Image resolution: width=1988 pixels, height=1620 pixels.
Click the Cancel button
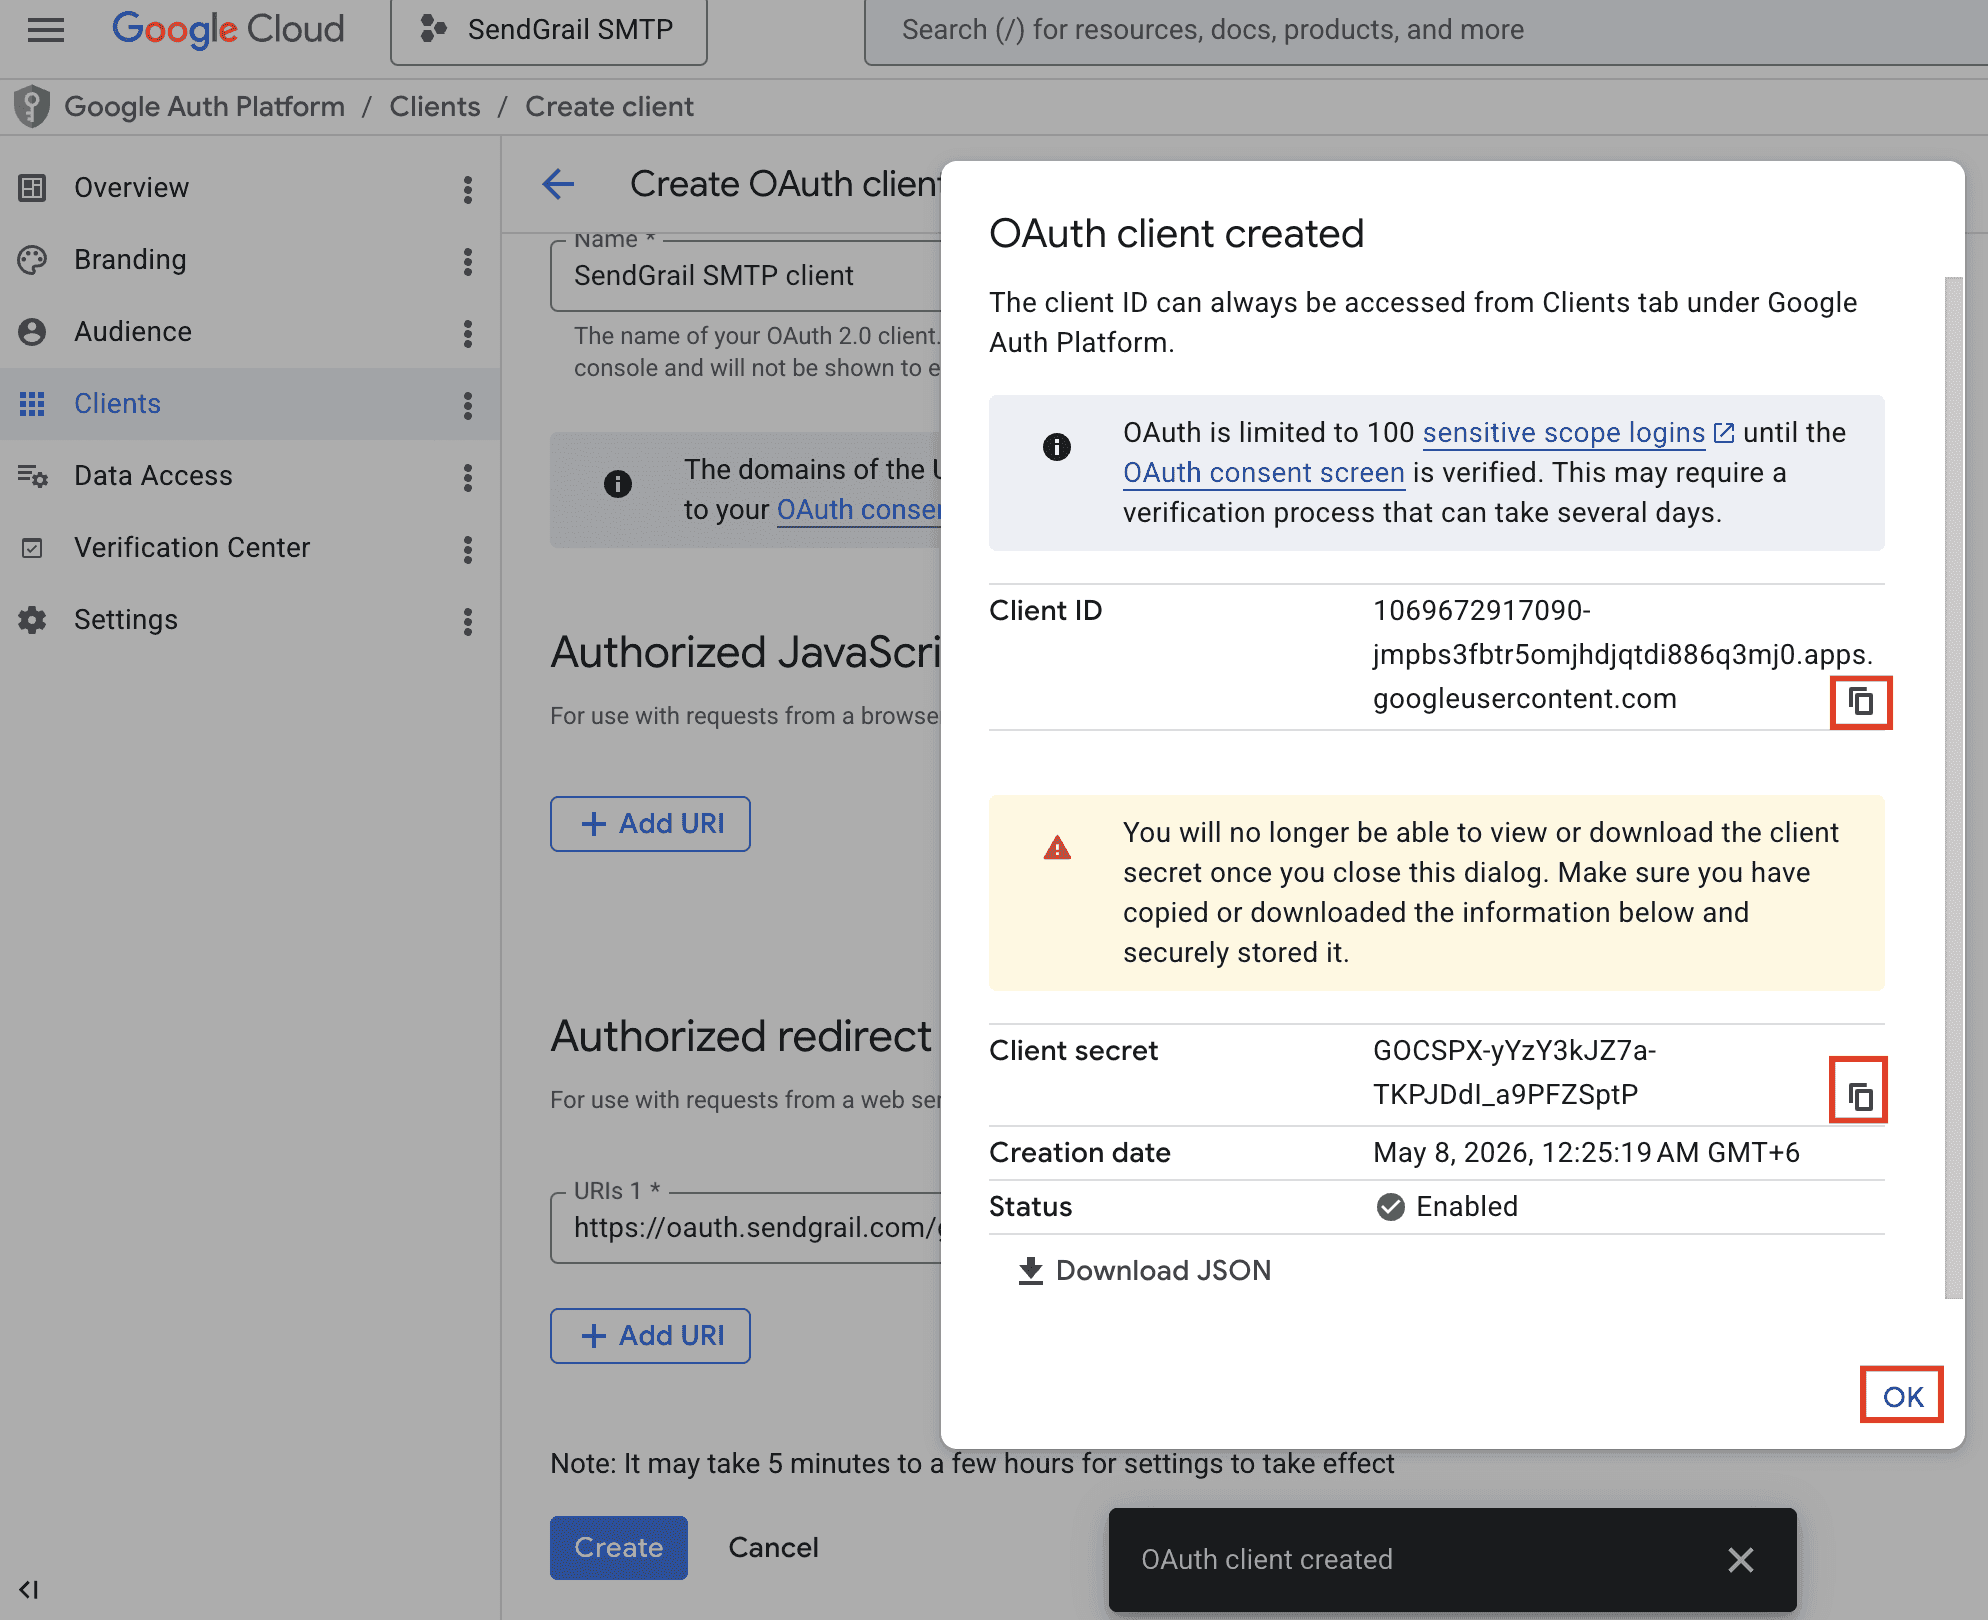(x=773, y=1548)
